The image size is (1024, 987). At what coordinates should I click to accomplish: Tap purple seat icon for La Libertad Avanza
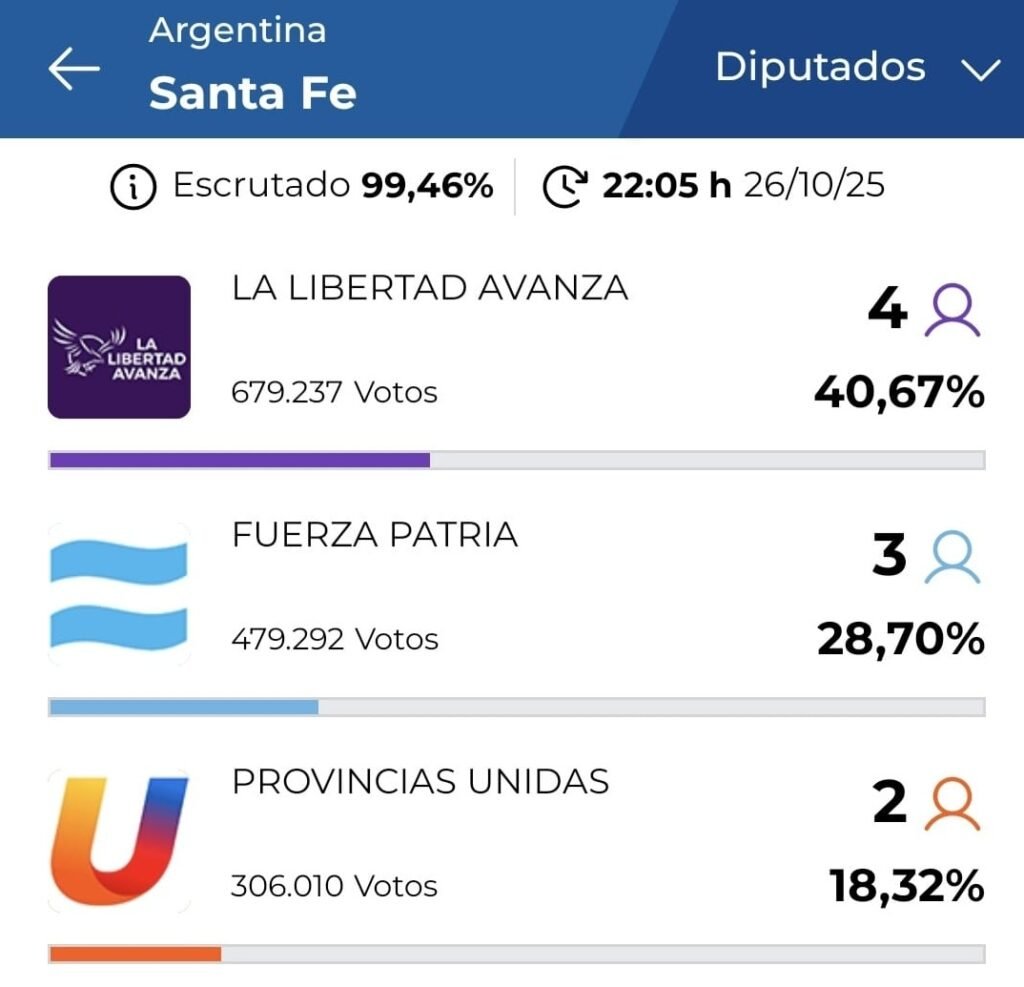[x=953, y=311]
